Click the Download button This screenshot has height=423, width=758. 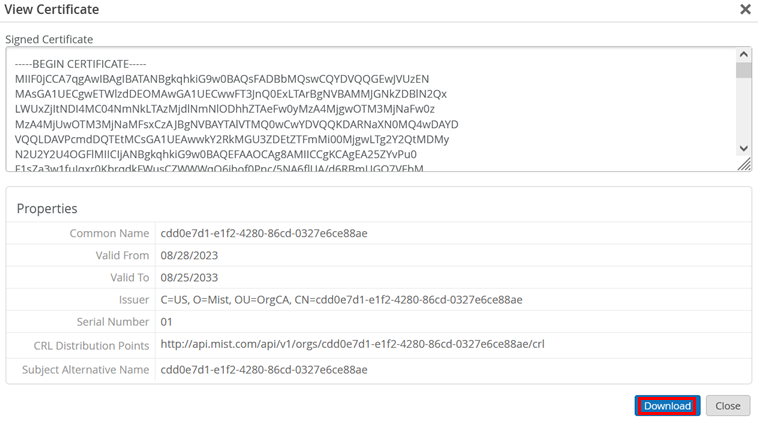tap(667, 406)
